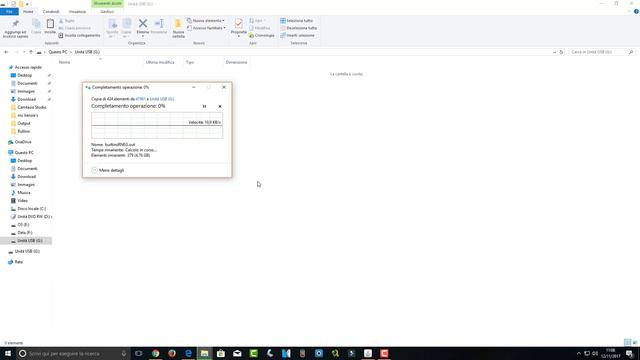Viewport: 640px width, 360px height.
Task: Select the Strumenti unità contextual tab
Action: pyautogui.click(x=107, y=4)
